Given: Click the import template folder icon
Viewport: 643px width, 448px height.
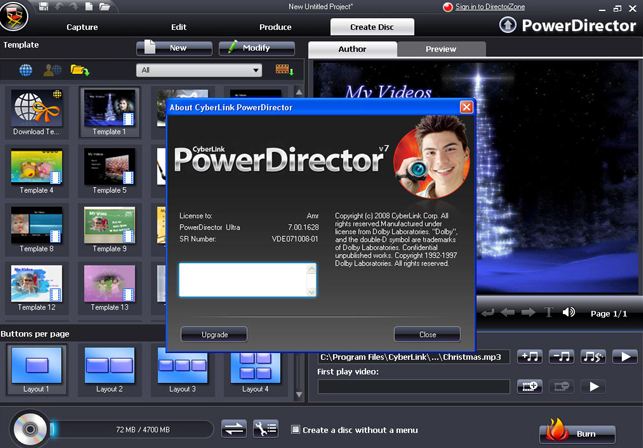Looking at the screenshot, I should (80, 70).
